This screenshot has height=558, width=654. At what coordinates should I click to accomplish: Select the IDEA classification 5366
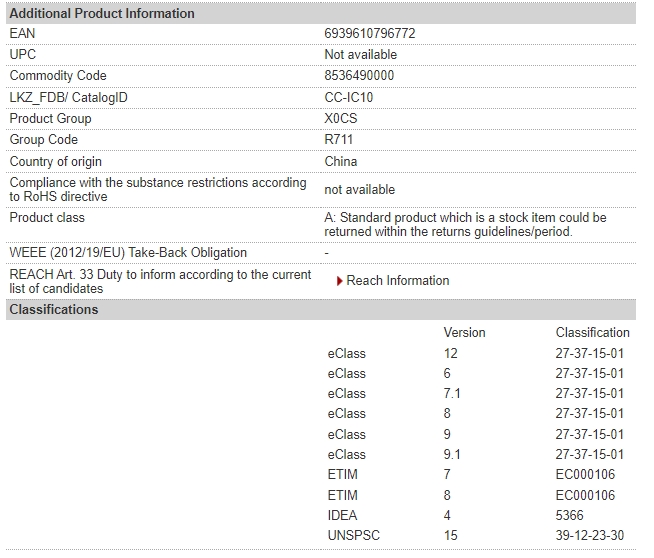569,515
